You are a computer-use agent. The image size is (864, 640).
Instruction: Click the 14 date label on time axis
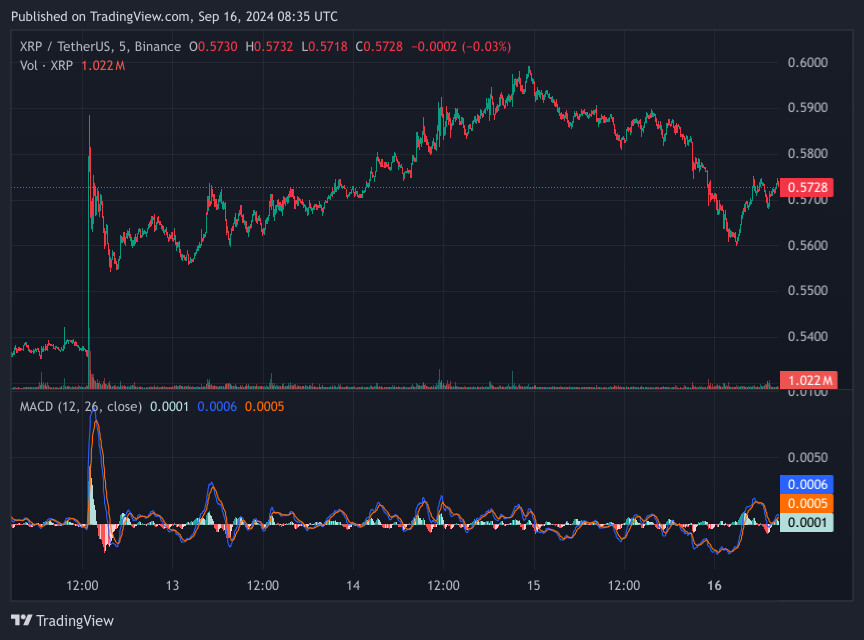(353, 585)
